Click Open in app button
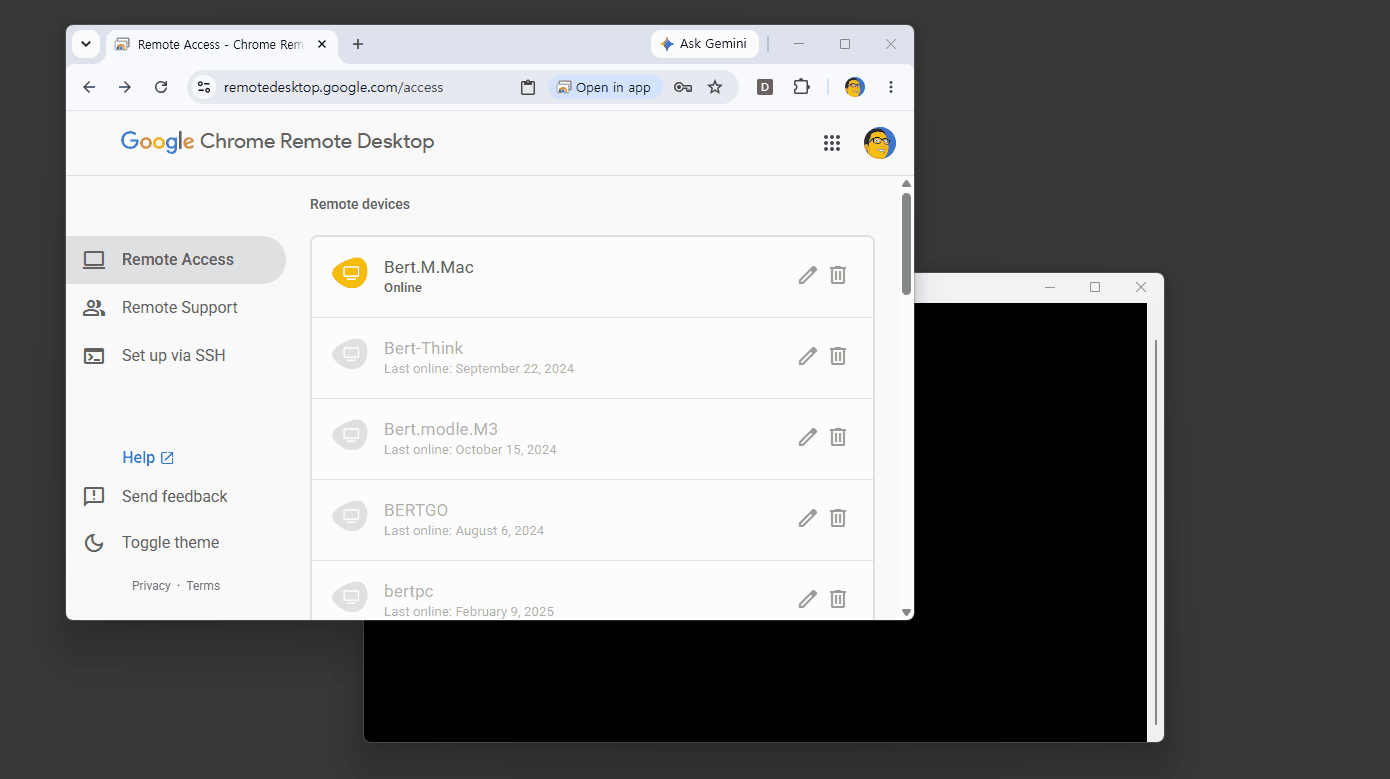Screen dimensions: 1390x779 click(x=604, y=87)
